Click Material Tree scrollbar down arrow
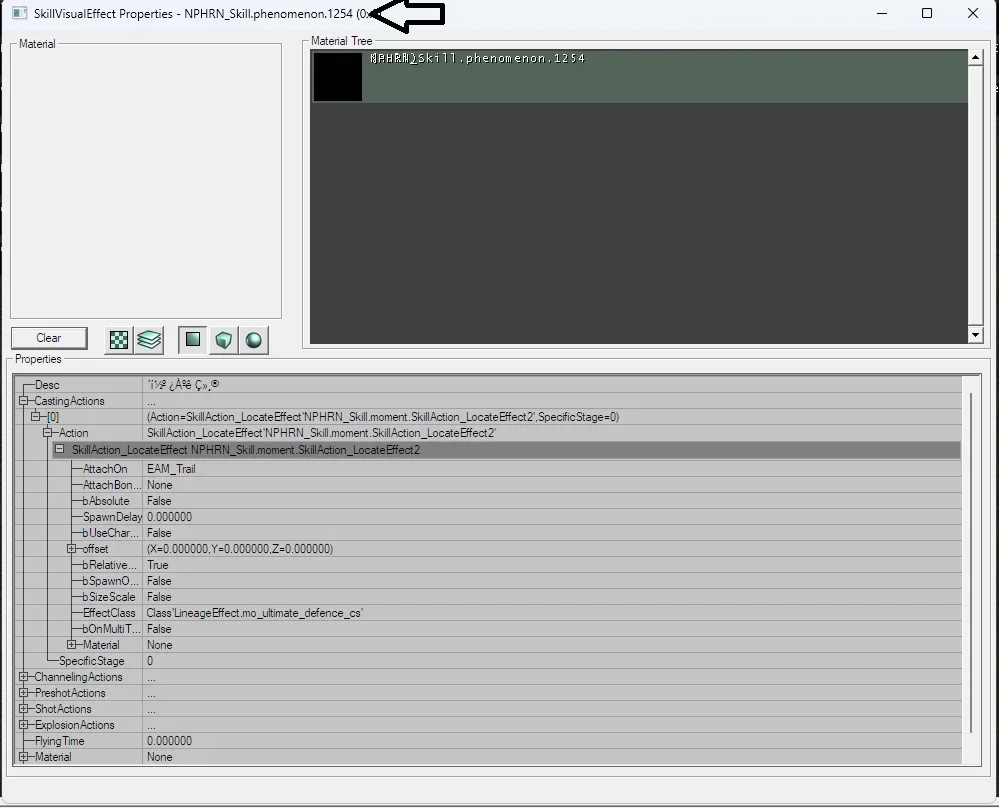999x808 pixels. (975, 335)
